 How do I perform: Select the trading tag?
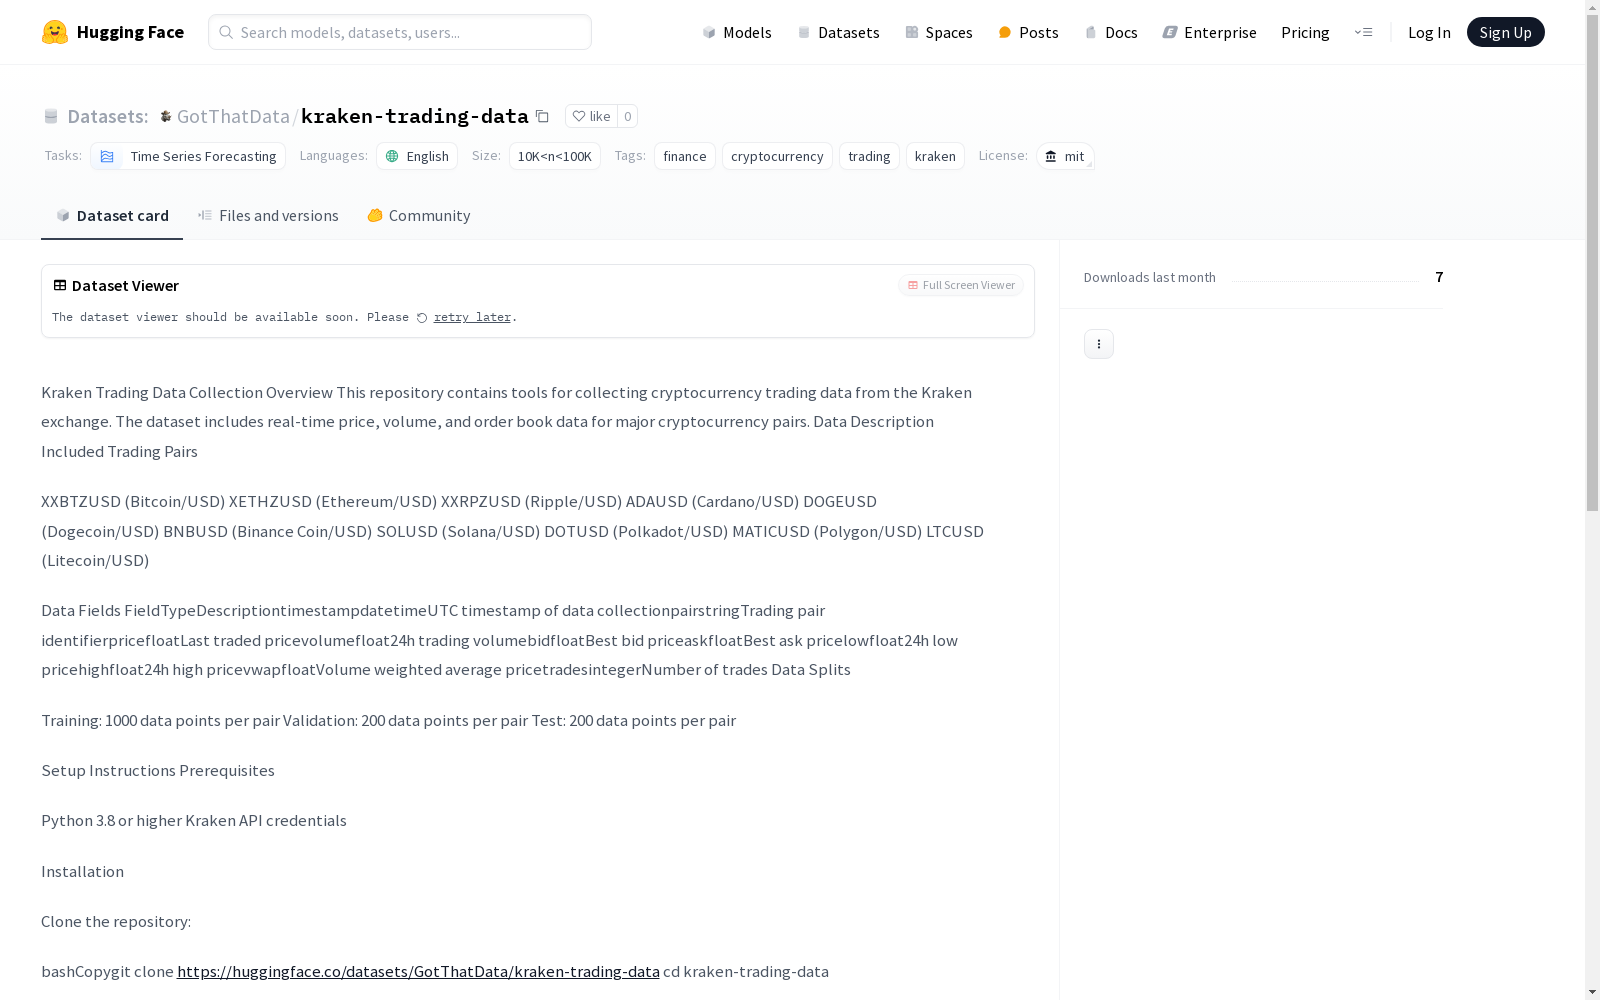click(x=869, y=156)
